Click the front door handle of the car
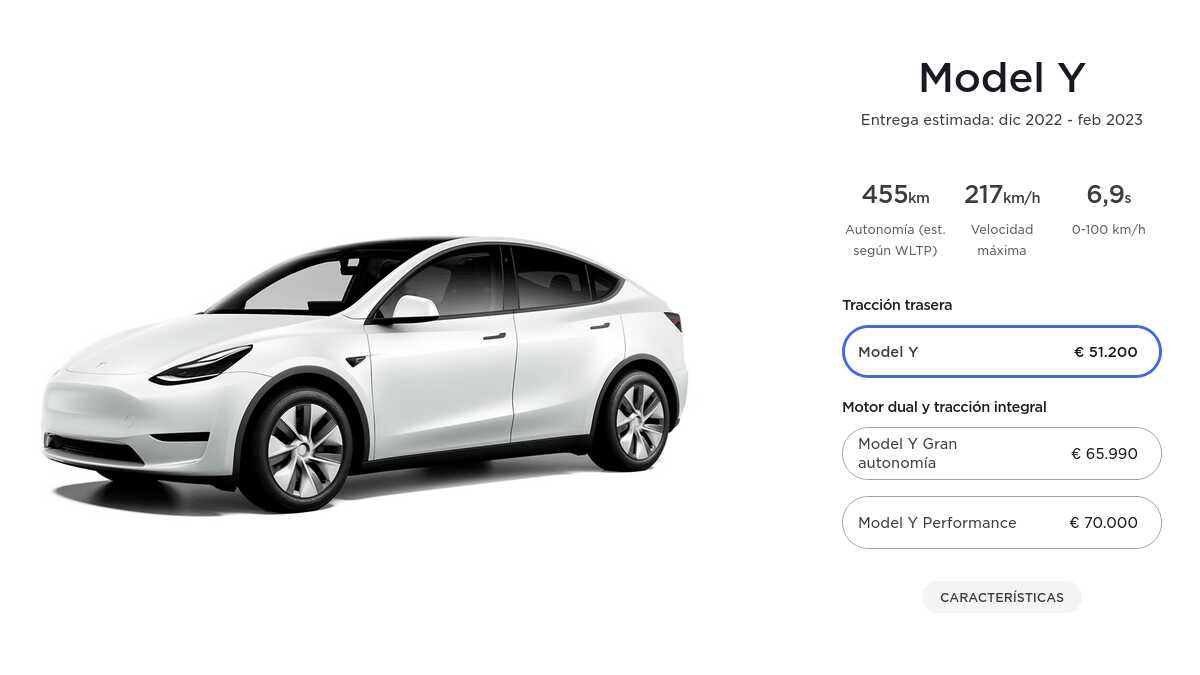The image size is (1200, 675). pos(494,337)
